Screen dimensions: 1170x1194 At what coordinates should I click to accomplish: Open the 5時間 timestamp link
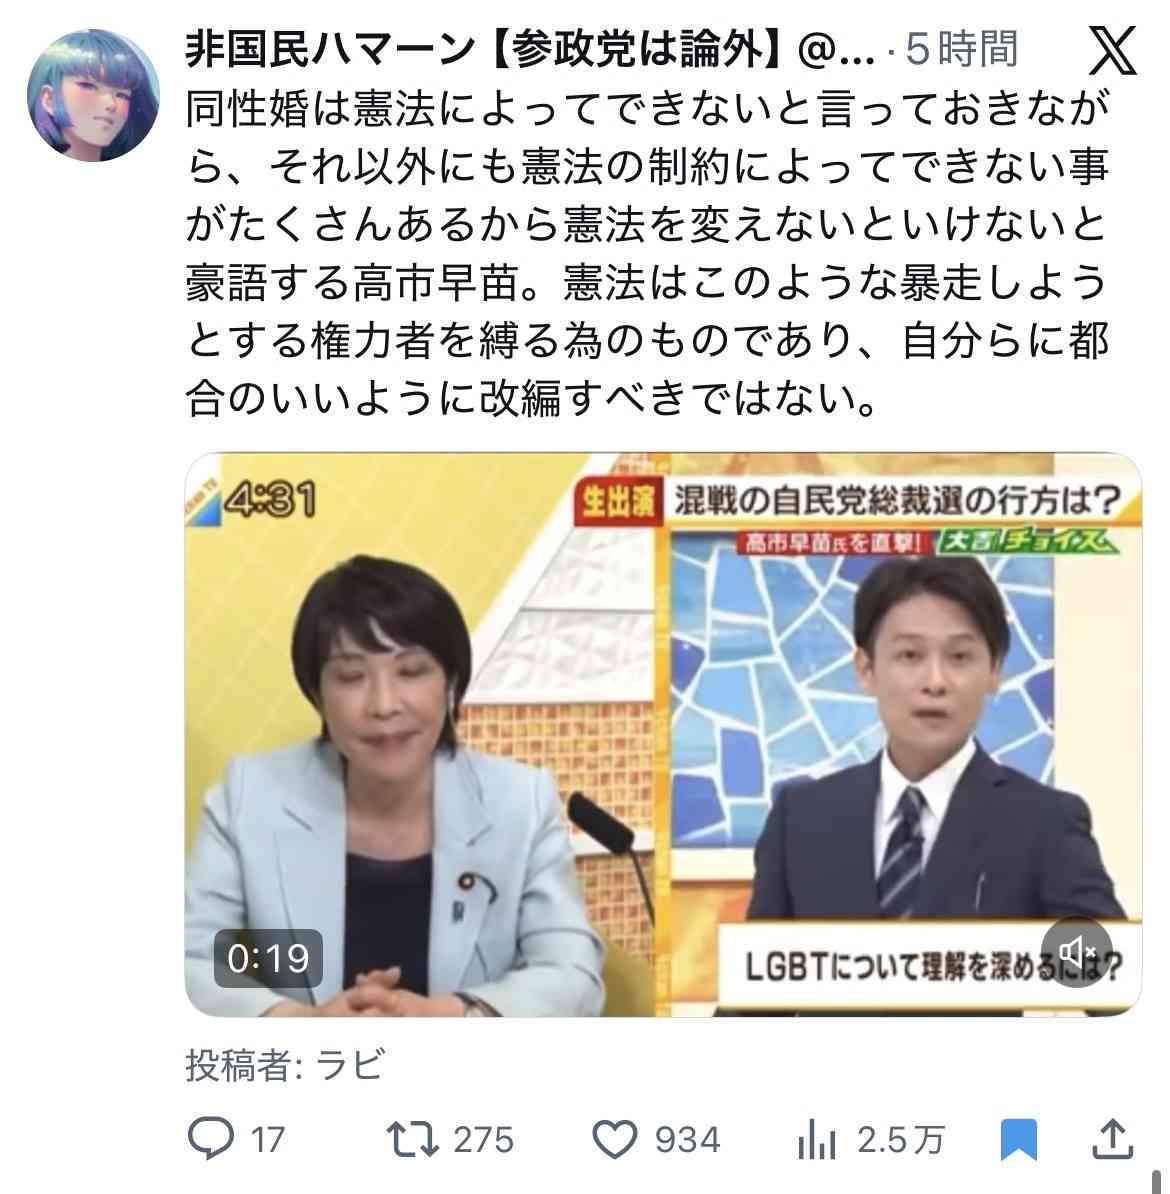(962, 50)
